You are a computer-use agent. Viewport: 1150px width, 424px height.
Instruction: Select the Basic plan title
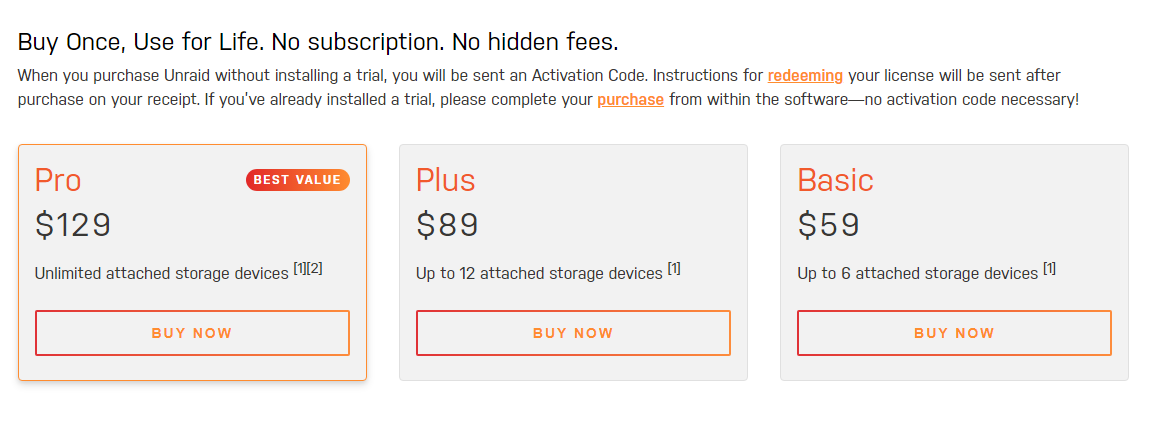pos(835,180)
